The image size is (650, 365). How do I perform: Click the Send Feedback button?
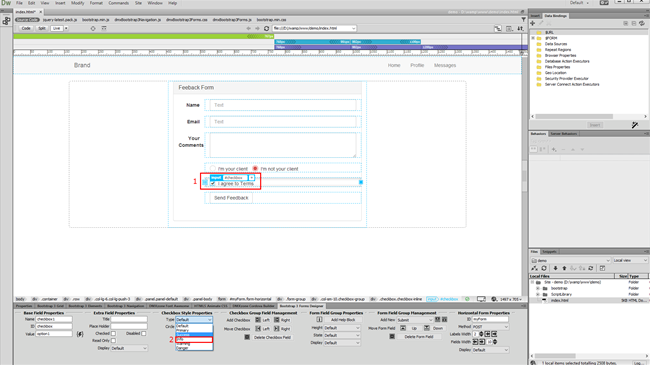(x=231, y=198)
